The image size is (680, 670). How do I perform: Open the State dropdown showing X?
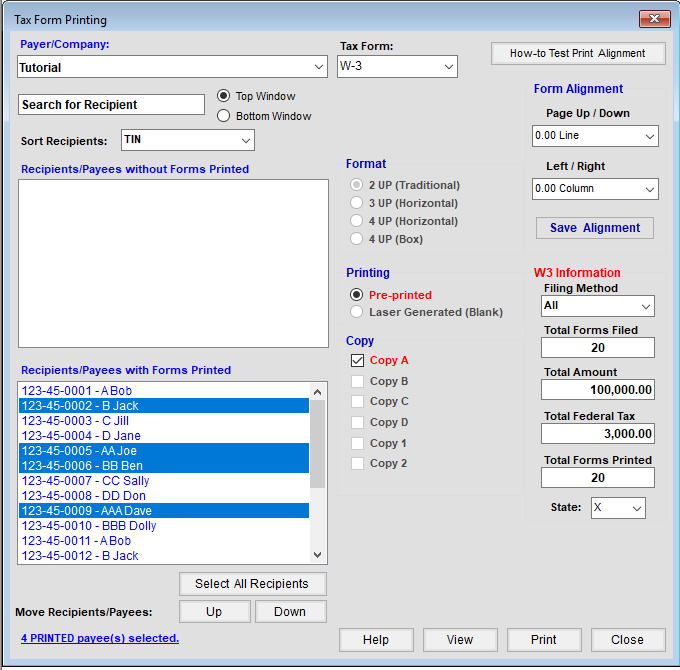618,508
